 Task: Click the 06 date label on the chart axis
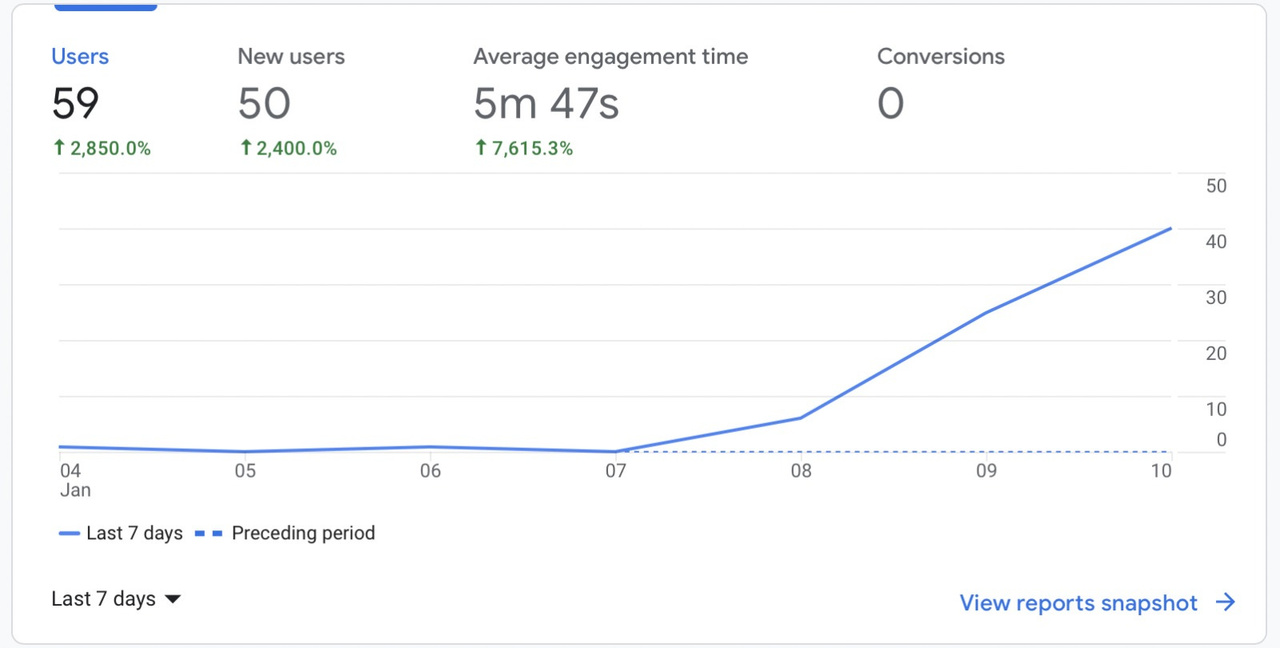pos(430,471)
